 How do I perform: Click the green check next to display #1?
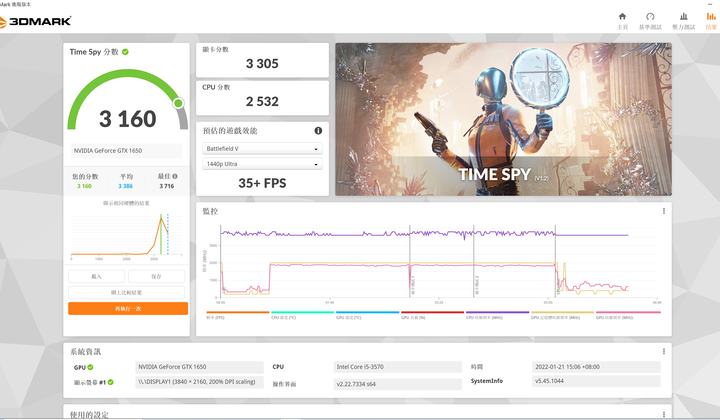pyautogui.click(x=111, y=382)
